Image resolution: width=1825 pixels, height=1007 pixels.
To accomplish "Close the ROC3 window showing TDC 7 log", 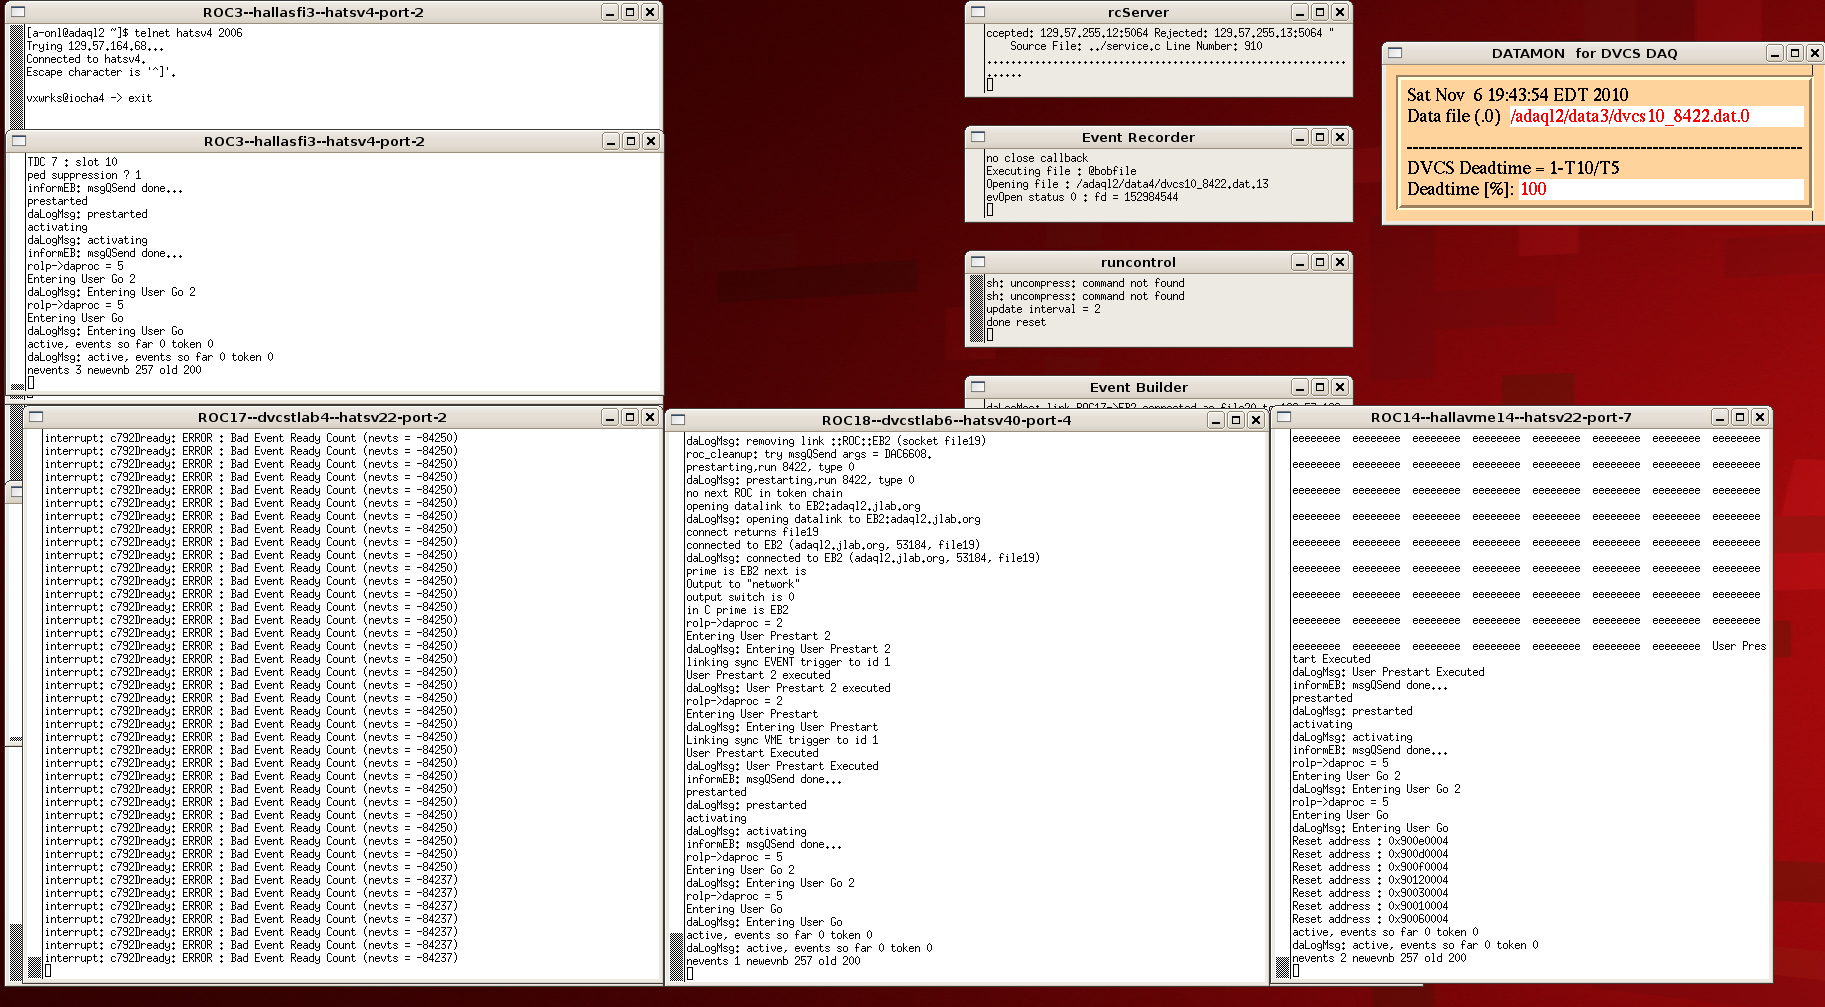I will point(651,141).
